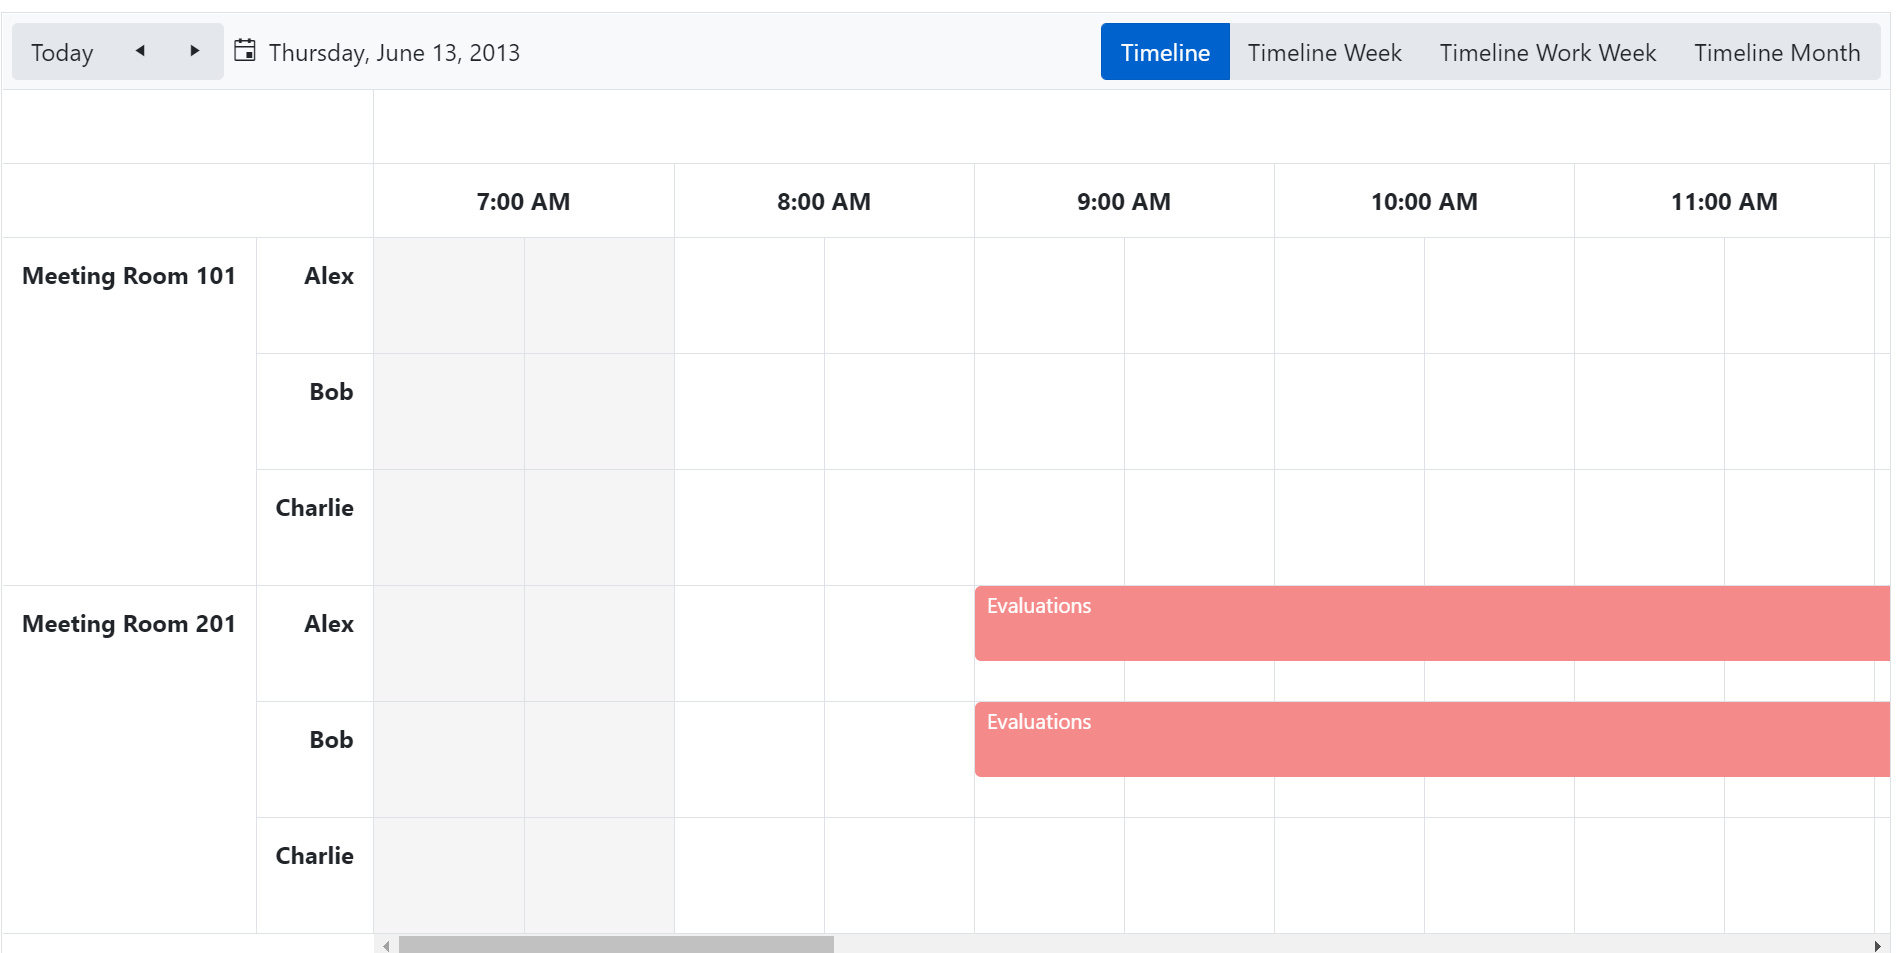Select Alex's row under Meeting Room 101
The width and height of the screenshot is (1899, 953).
tap(328, 275)
